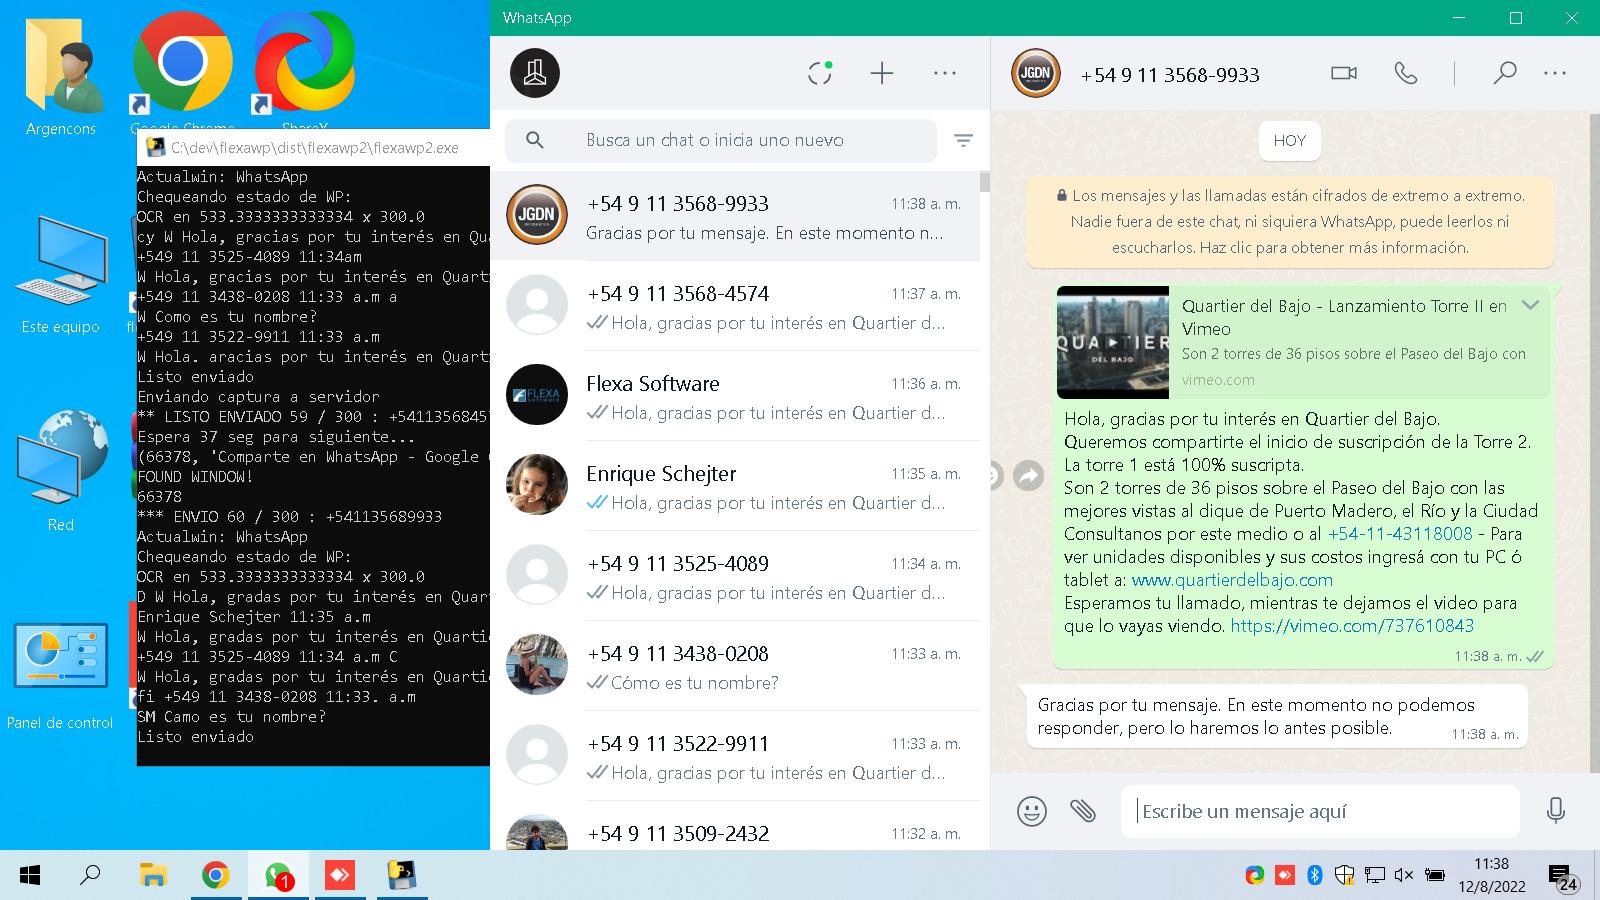Play the Quartier del Bajo Vimeo thumbnail
This screenshot has height=900, width=1600.
pos(1112,342)
